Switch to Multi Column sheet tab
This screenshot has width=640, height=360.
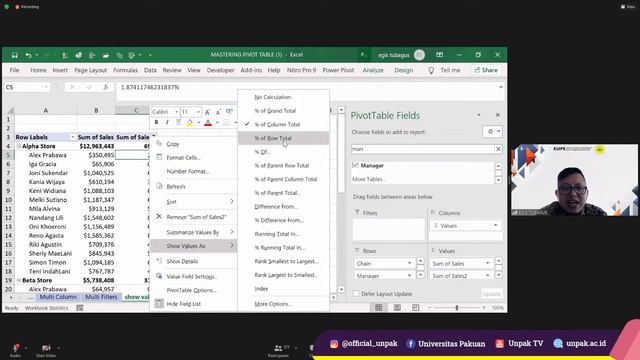58,297
